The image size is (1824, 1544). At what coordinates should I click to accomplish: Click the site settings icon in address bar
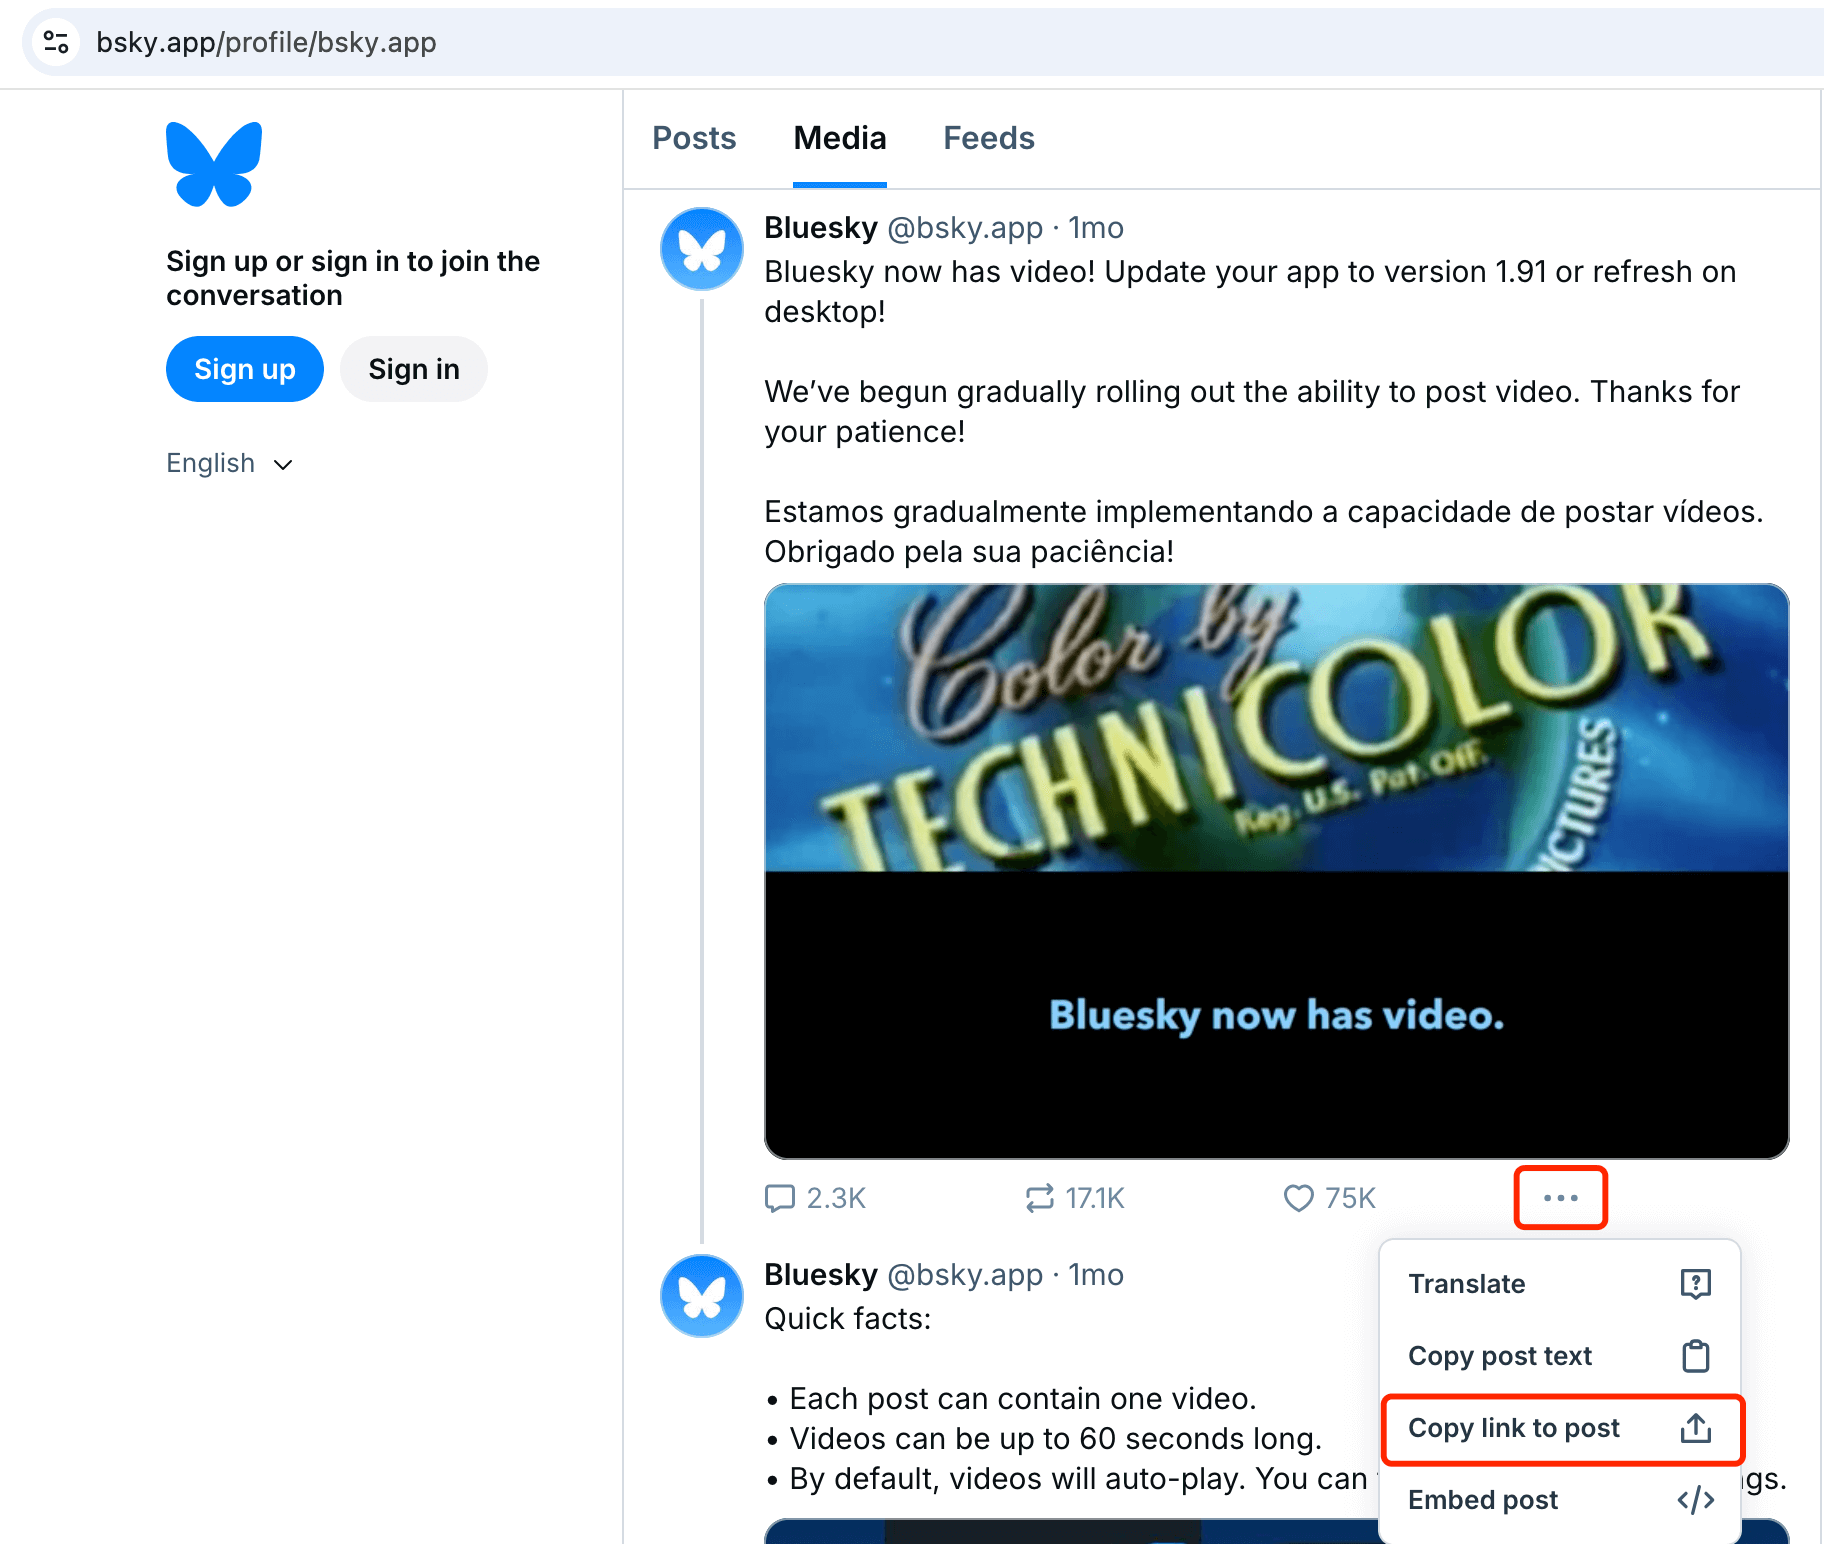[x=56, y=42]
